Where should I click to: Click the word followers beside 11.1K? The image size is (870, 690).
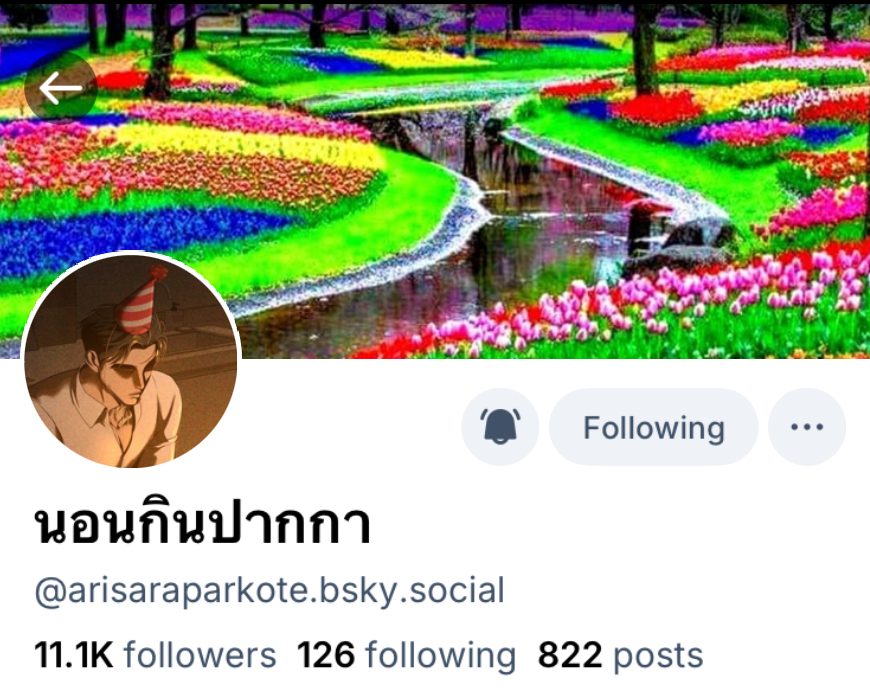coord(200,655)
